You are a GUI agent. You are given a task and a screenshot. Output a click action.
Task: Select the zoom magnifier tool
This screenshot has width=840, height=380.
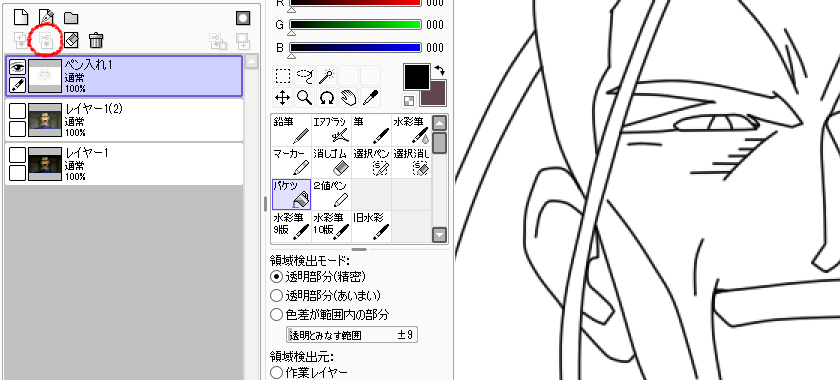(x=305, y=98)
